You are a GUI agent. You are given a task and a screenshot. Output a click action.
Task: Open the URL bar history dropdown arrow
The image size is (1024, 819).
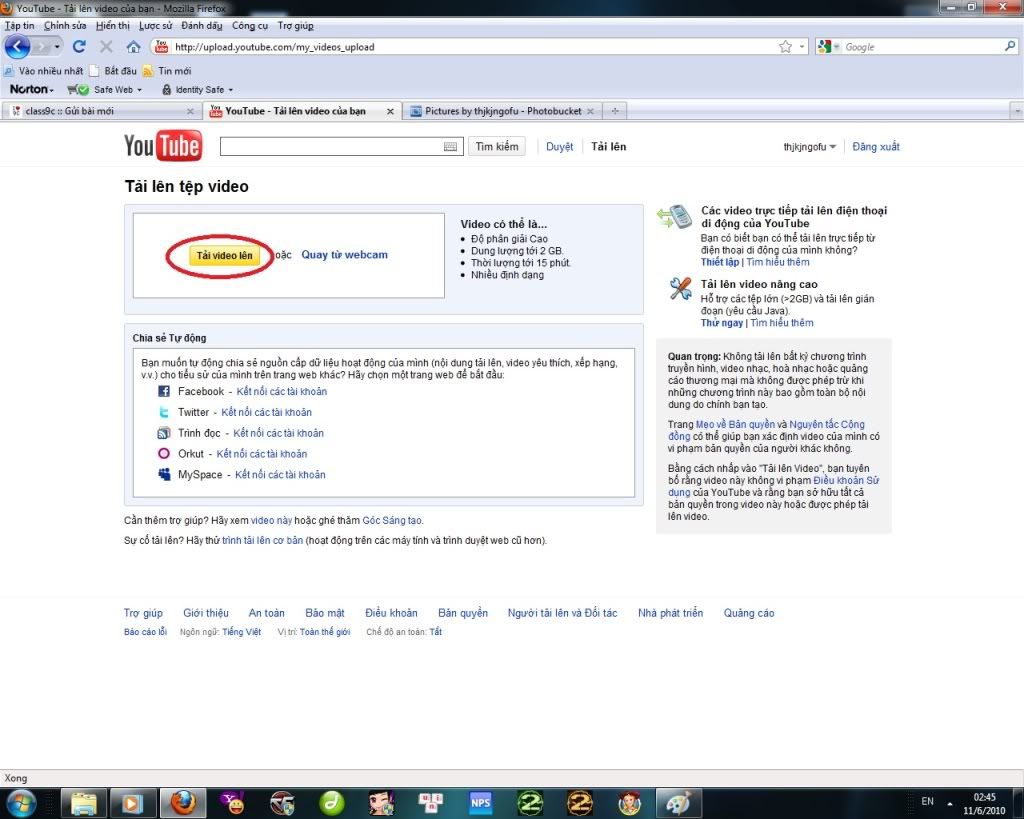point(802,47)
